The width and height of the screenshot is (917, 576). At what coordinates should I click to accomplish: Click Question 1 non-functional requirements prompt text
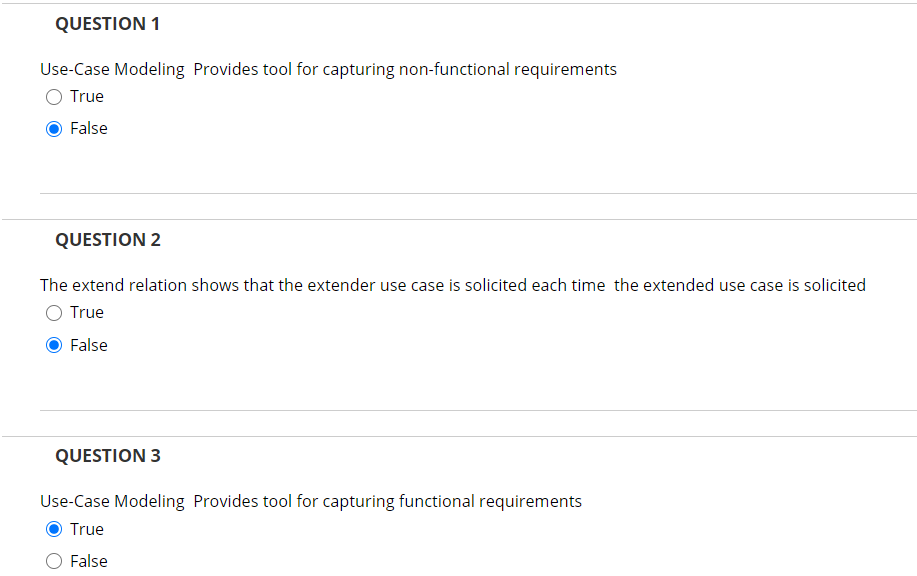328,69
